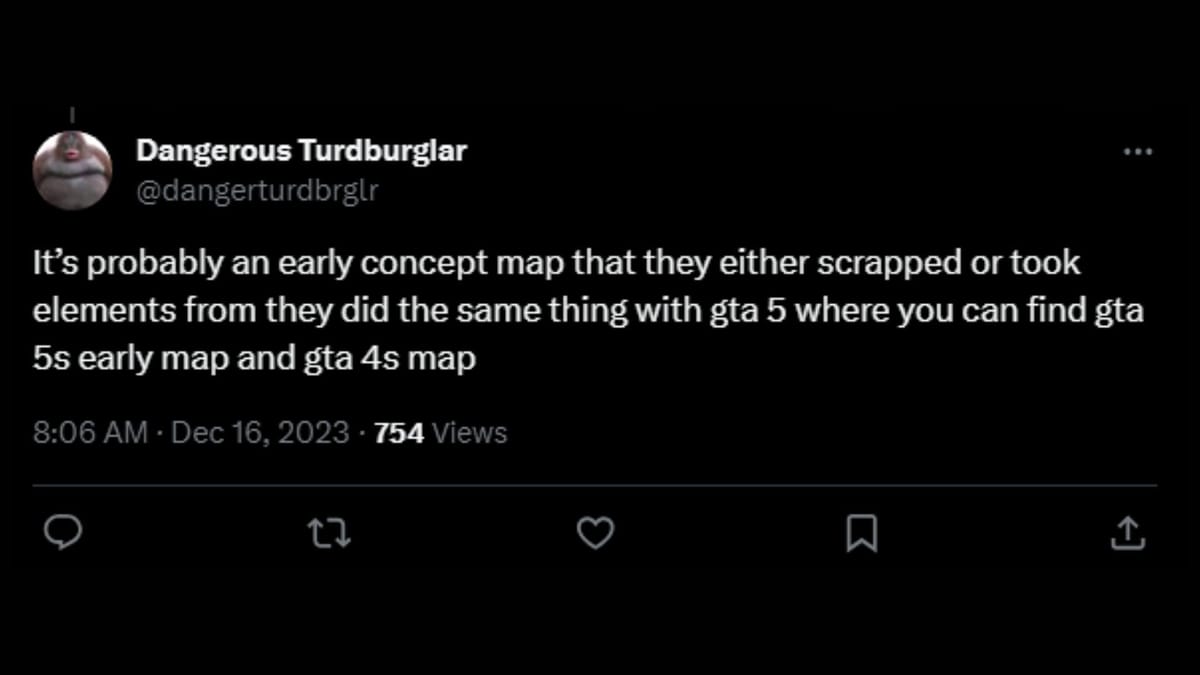This screenshot has width=1200, height=675.
Task: Select the display name Dangerous Turdburglar
Action: [300, 150]
